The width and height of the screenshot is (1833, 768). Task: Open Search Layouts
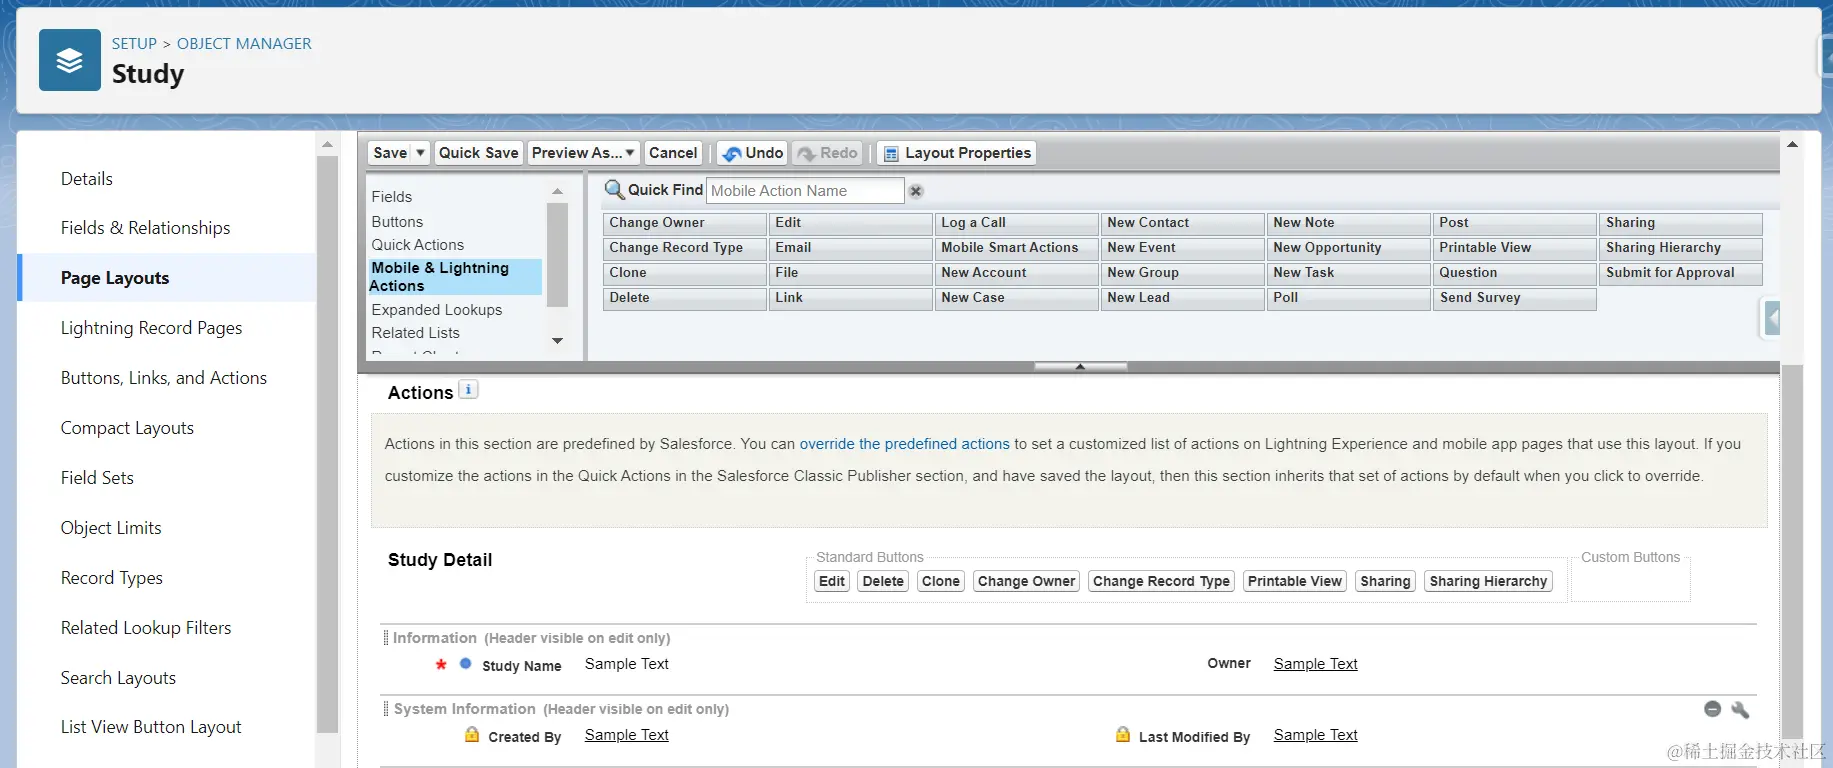coord(118,678)
